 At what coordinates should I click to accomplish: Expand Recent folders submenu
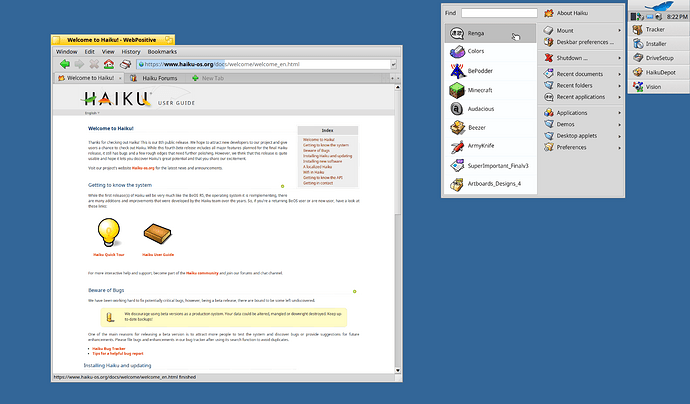coord(581,85)
